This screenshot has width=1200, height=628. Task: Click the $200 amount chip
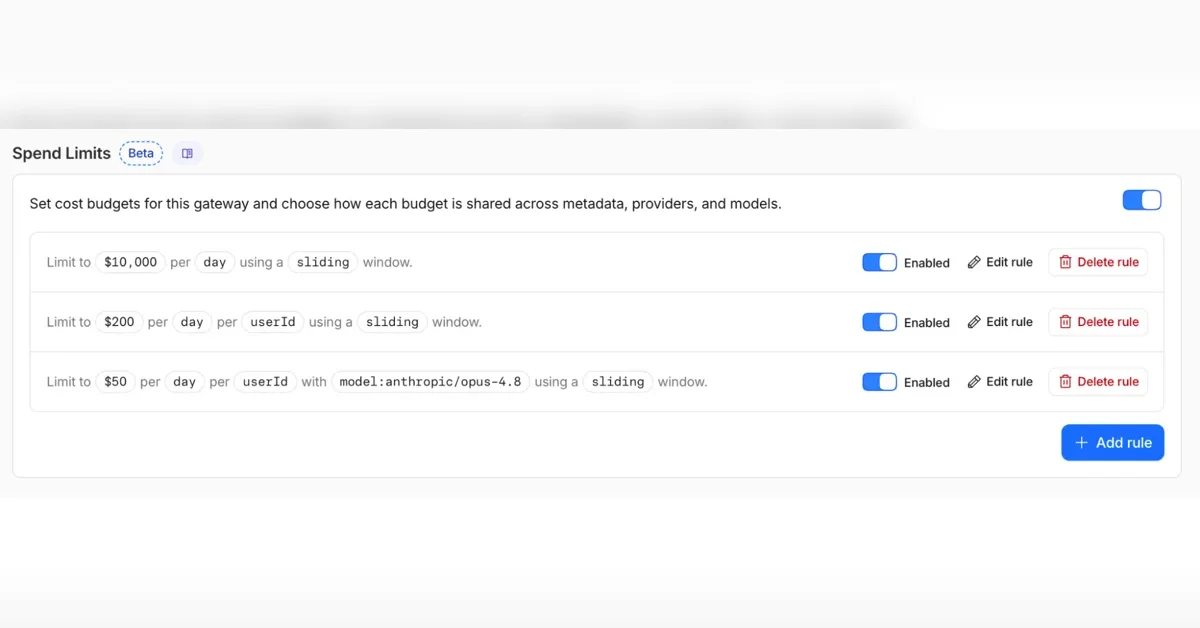119,322
